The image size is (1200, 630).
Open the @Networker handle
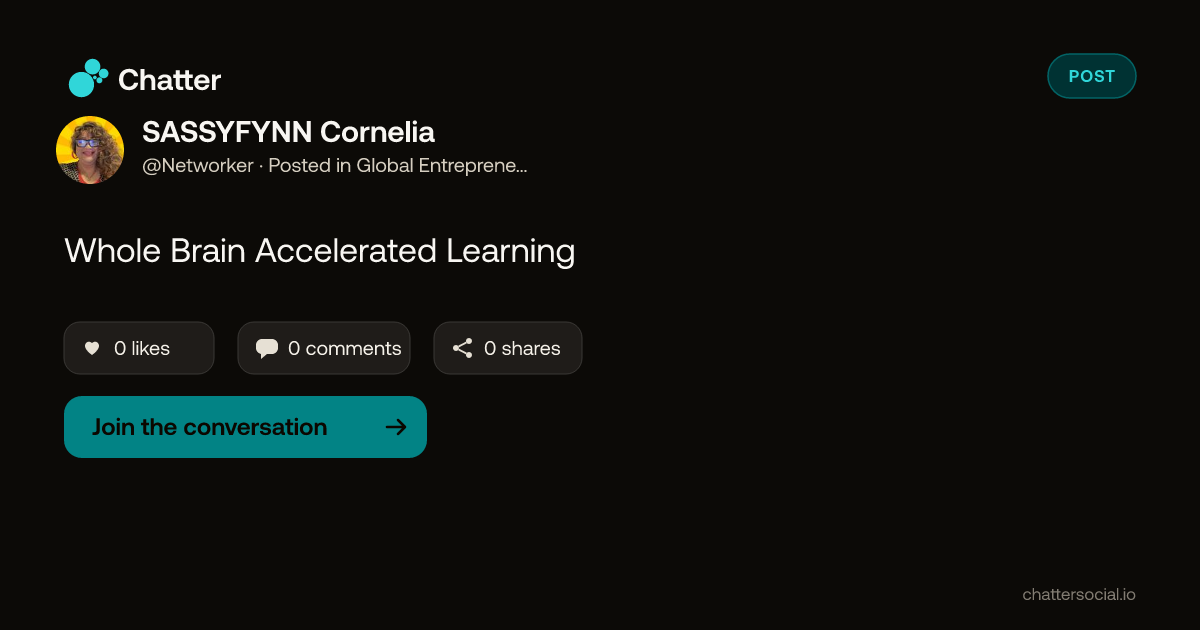click(x=198, y=166)
